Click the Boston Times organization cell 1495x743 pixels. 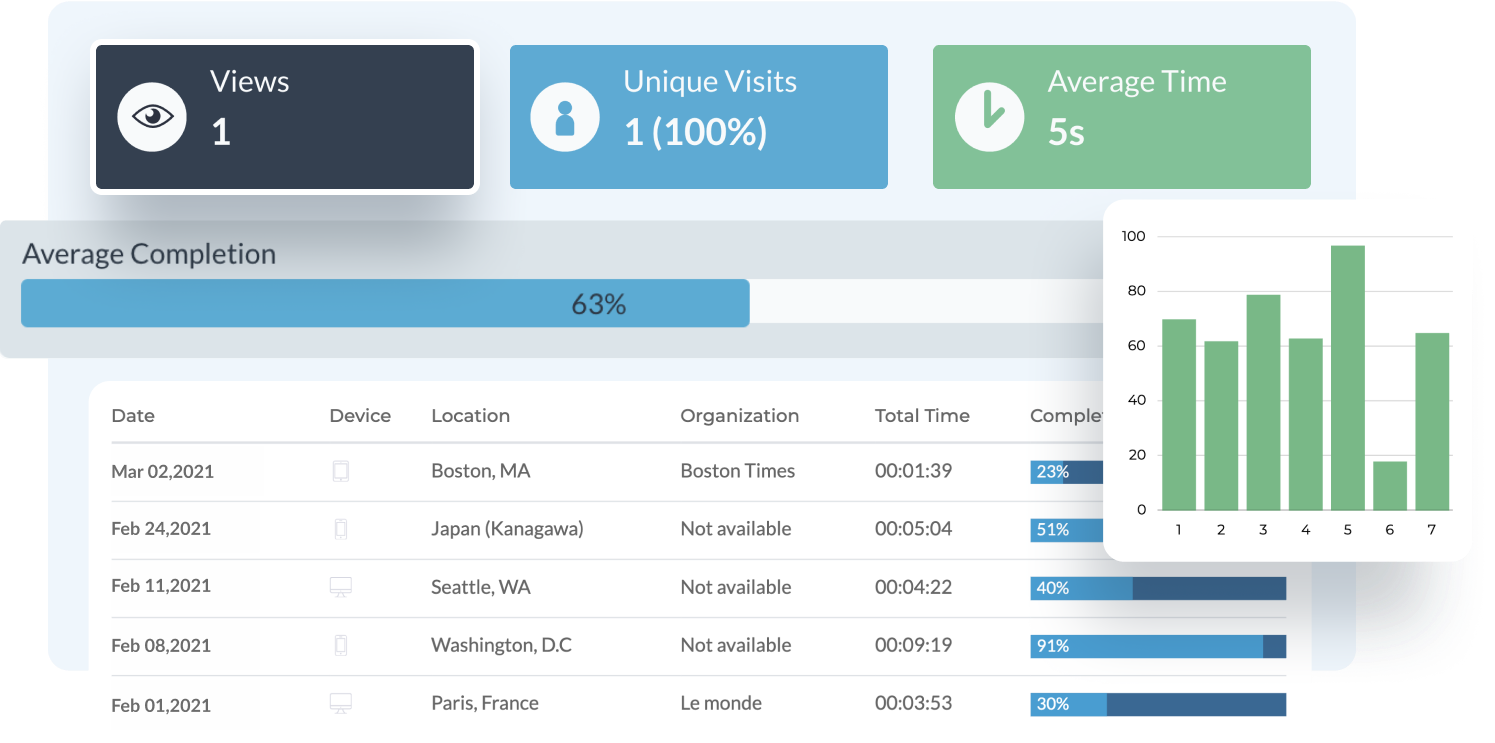tap(738, 471)
